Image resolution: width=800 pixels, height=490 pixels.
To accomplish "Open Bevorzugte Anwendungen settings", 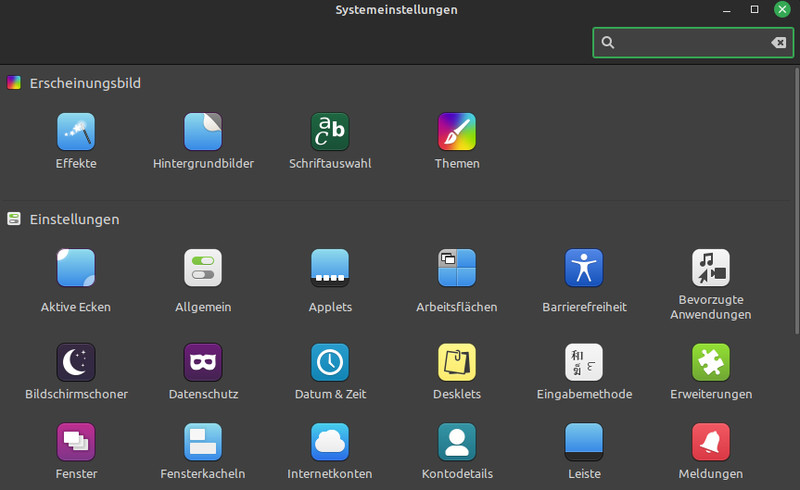I will click(711, 267).
